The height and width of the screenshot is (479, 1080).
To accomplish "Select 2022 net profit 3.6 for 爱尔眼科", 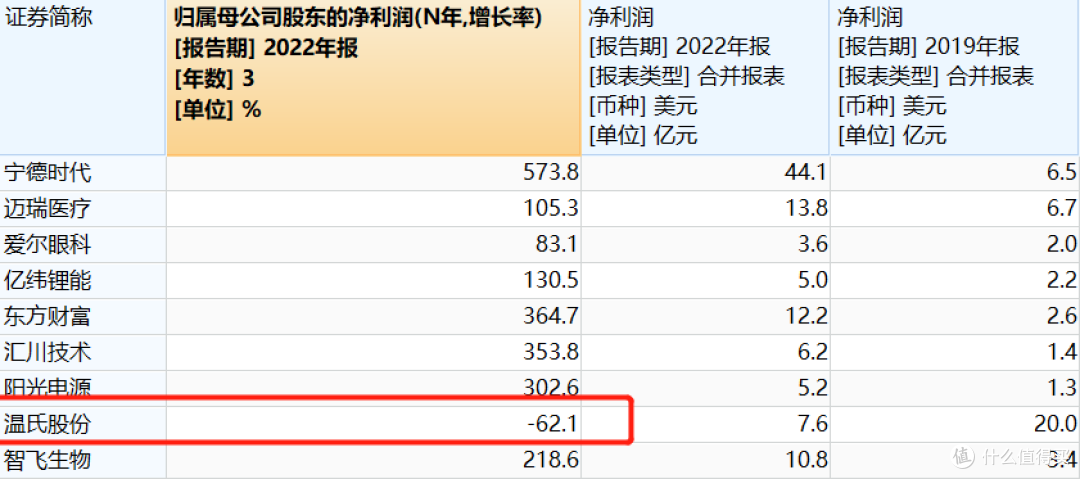I will click(705, 245).
